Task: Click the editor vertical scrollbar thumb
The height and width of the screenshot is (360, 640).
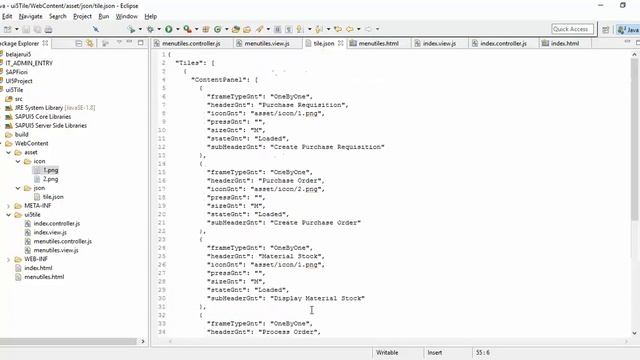Action: (x=634, y=139)
